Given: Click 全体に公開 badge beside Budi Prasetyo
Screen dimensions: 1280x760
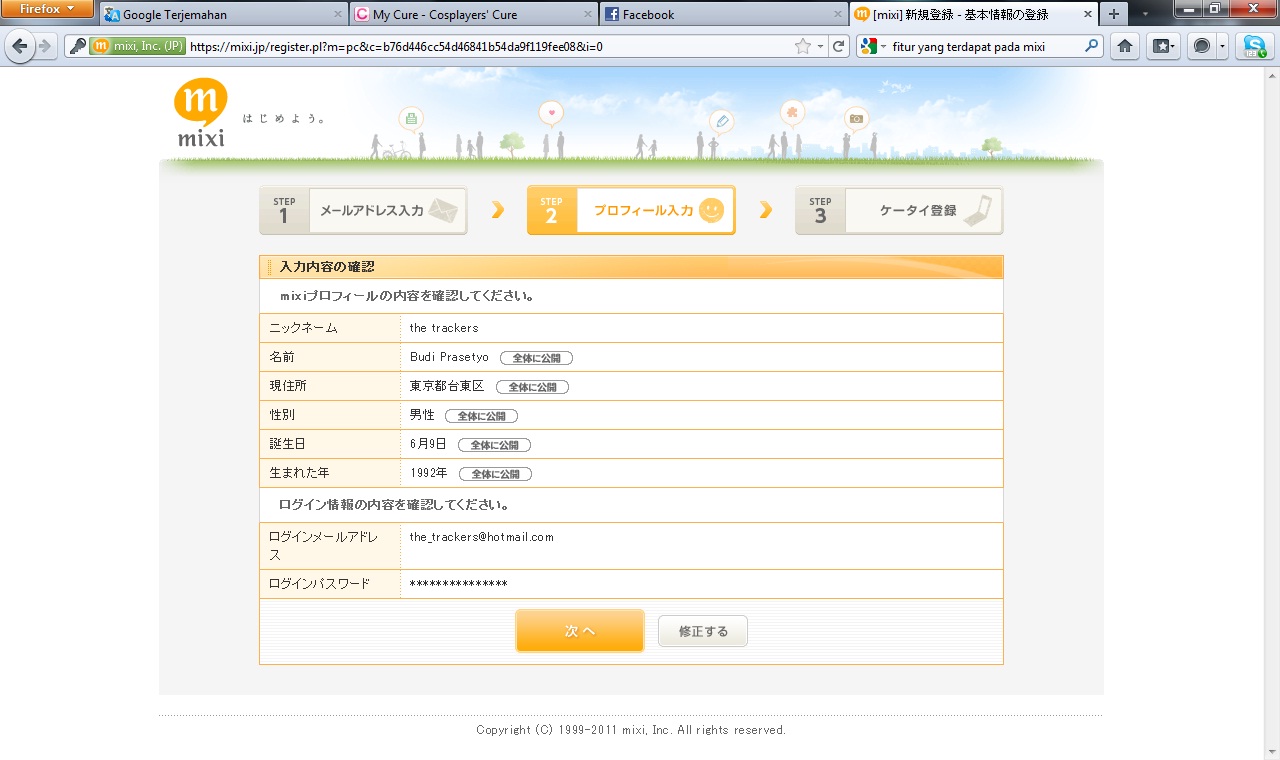Looking at the screenshot, I should [x=536, y=358].
